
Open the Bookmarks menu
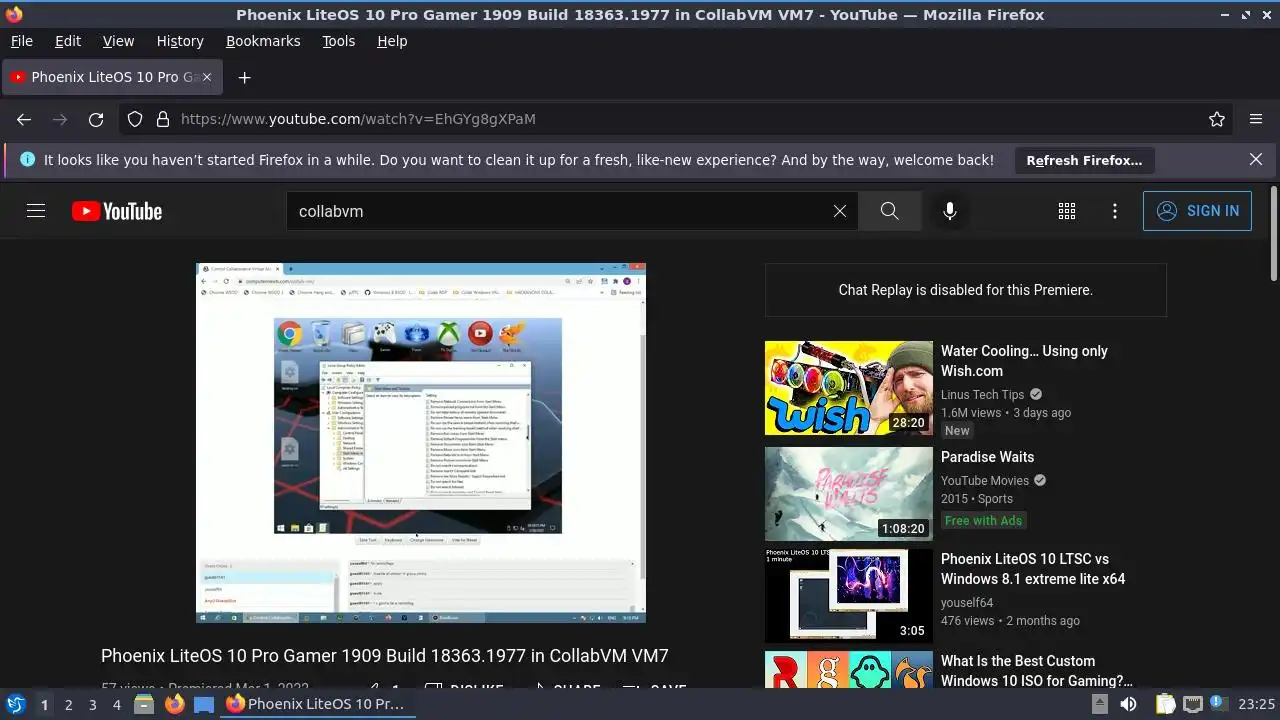click(263, 41)
